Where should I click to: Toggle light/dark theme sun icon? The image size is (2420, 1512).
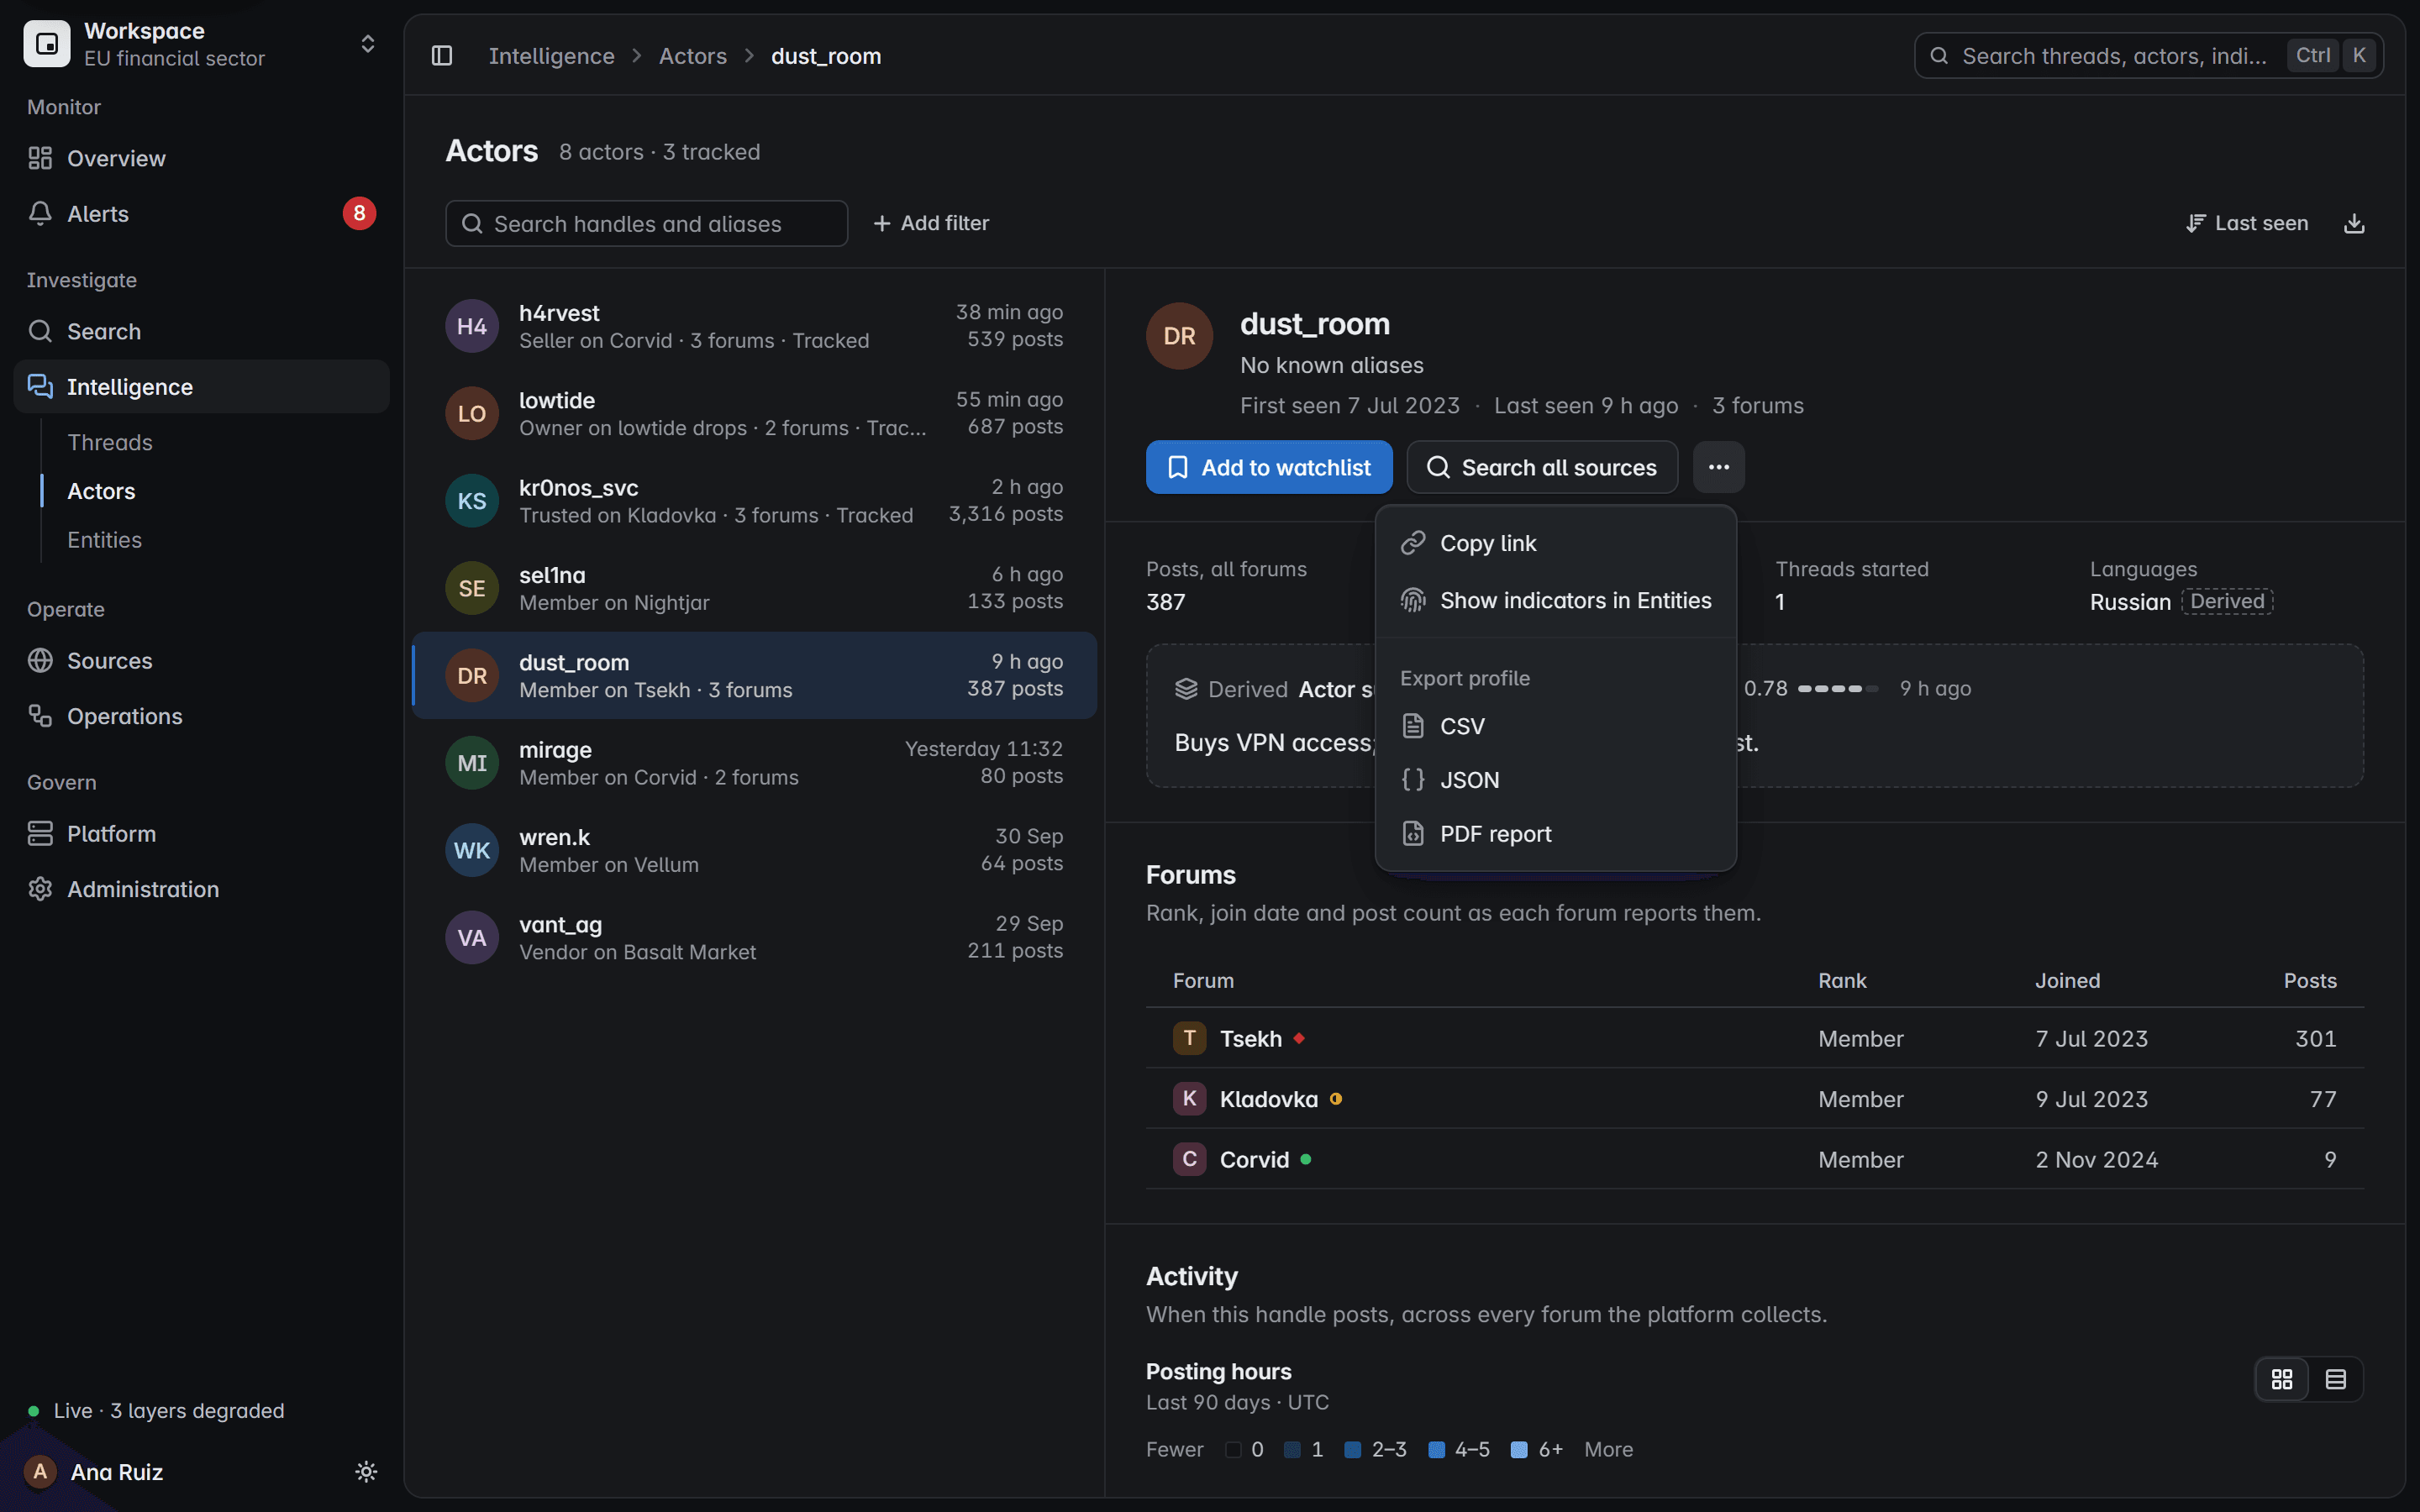(366, 1472)
